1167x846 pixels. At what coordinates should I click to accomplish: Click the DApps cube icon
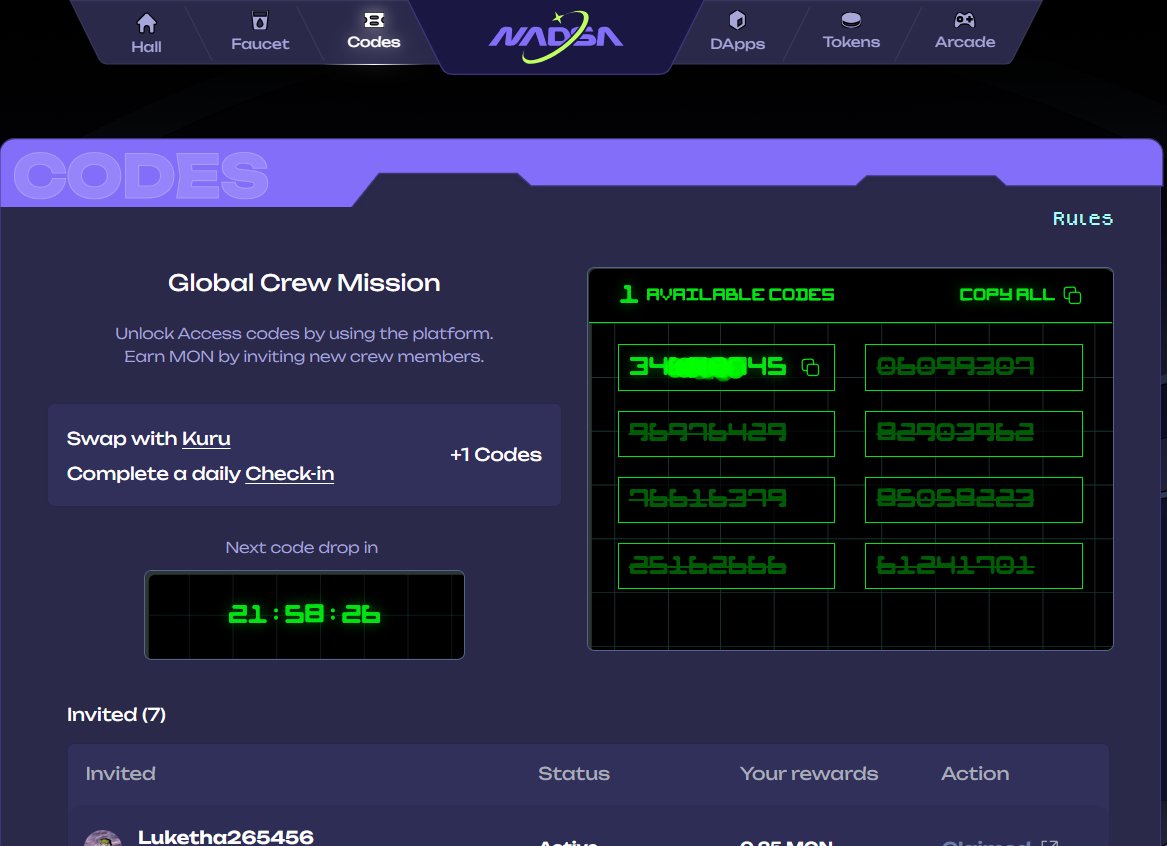737,20
